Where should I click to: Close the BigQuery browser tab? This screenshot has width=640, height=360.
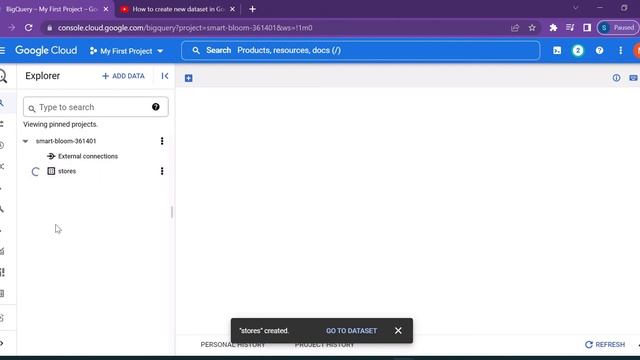[106, 9]
